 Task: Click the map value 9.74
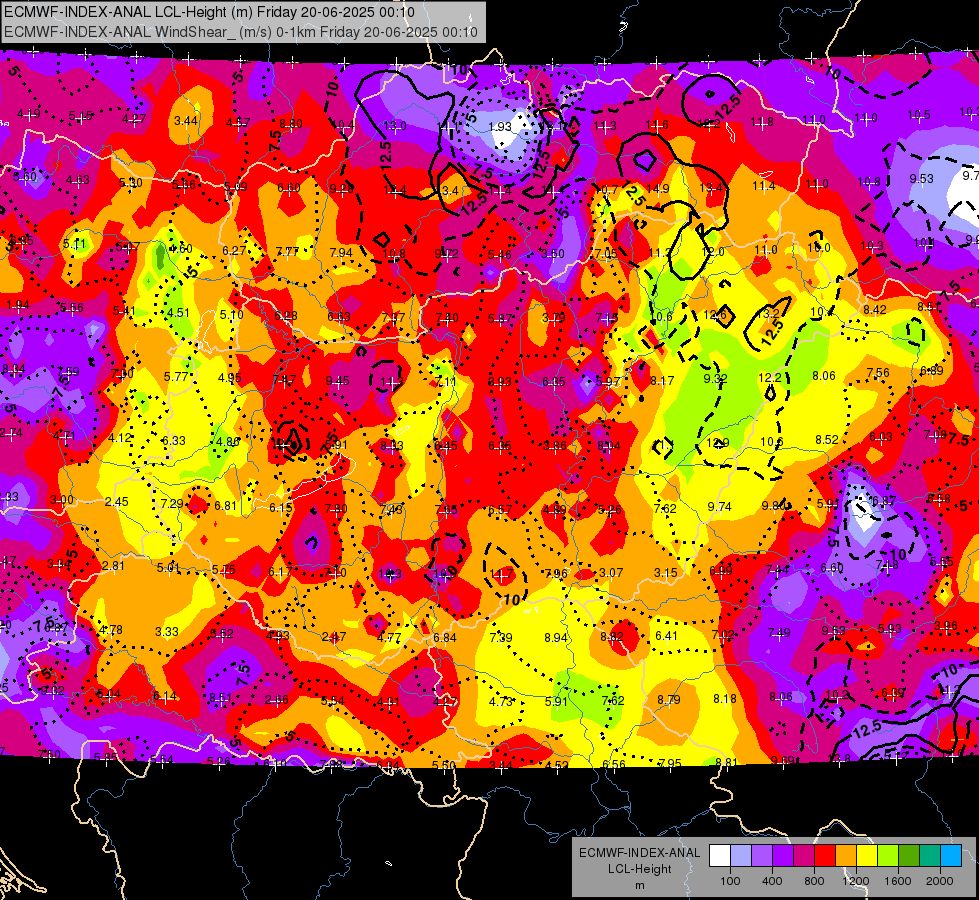(719, 507)
